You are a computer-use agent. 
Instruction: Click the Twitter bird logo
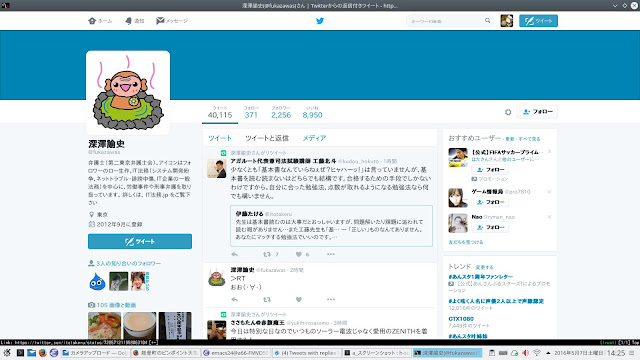(x=320, y=21)
